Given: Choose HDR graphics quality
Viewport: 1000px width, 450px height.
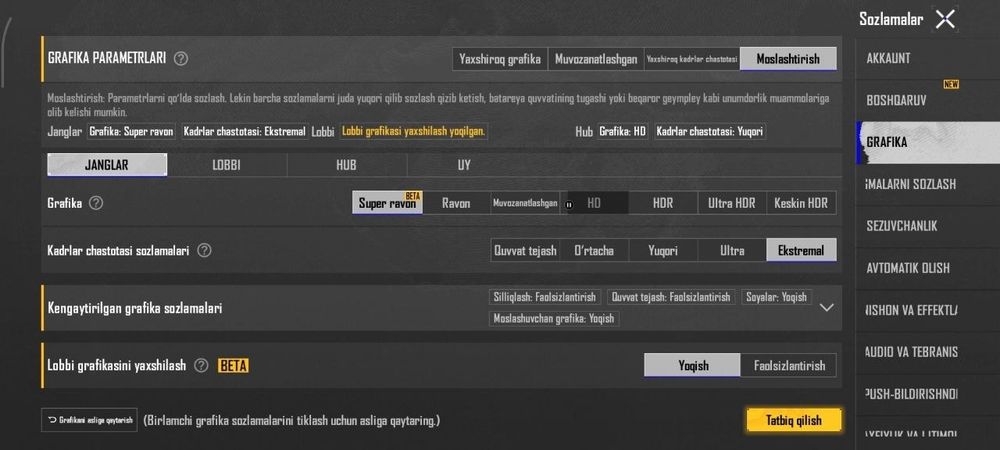Looking at the screenshot, I should point(663,203).
